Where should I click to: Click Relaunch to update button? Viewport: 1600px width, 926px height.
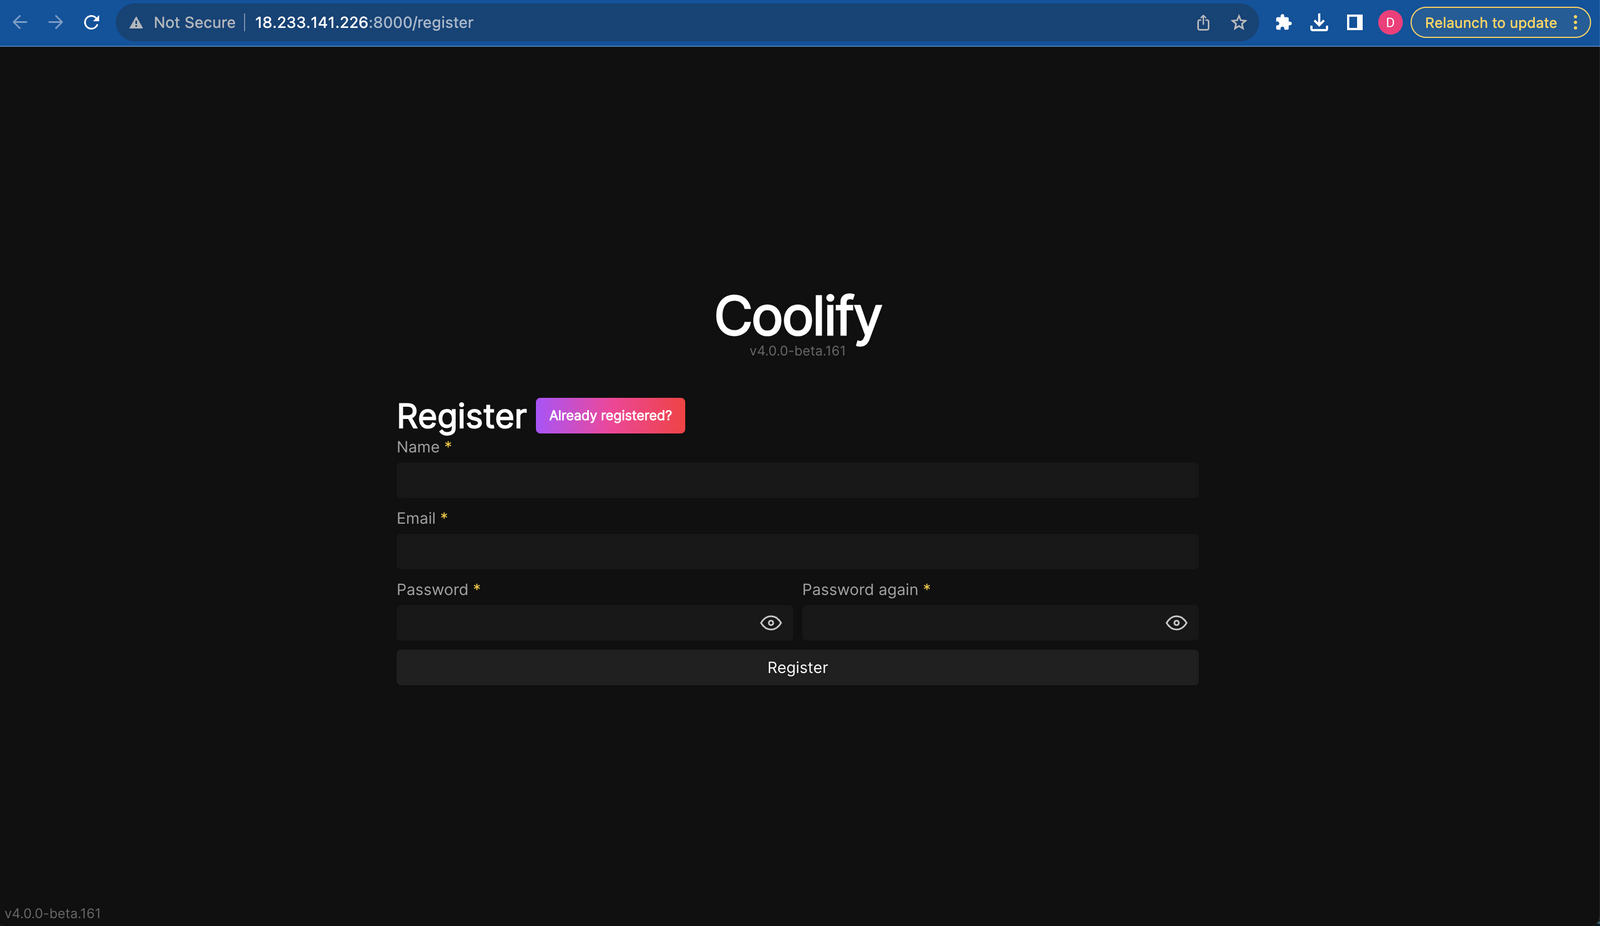pos(1490,22)
